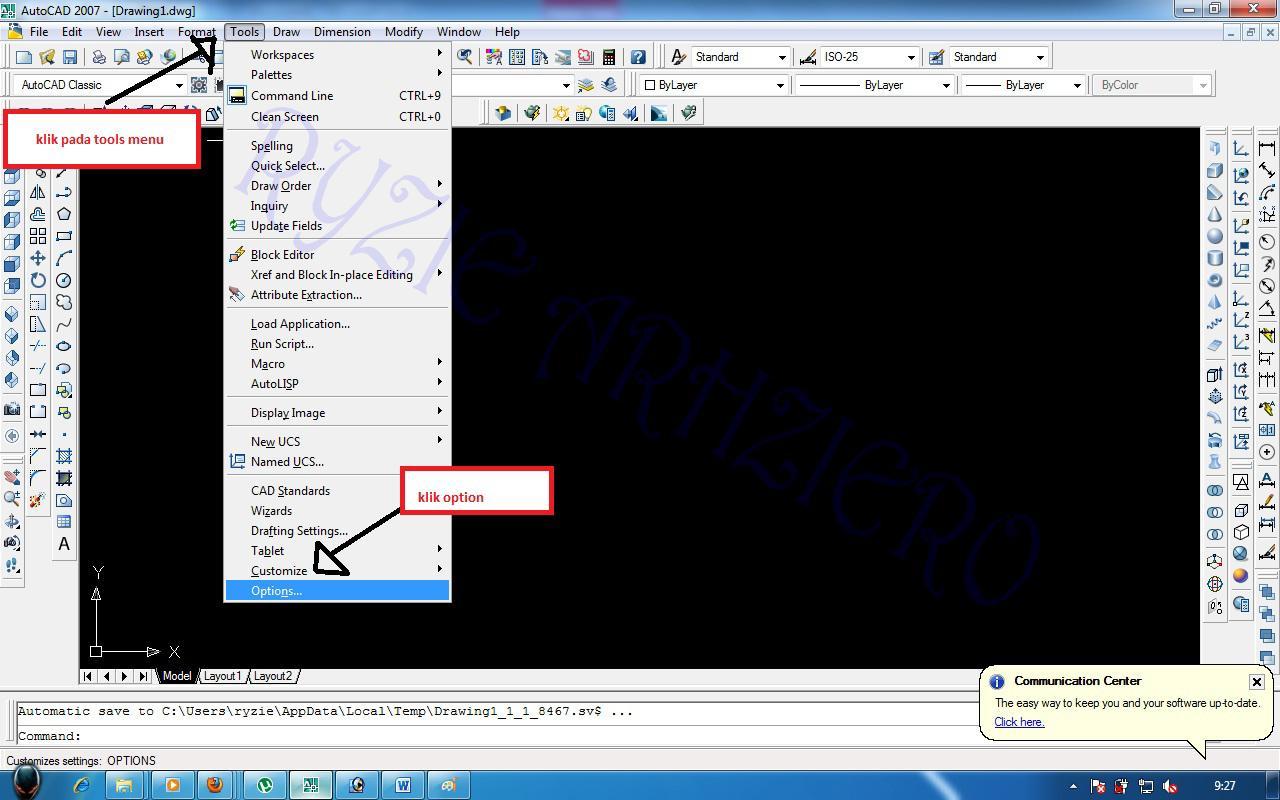This screenshot has width=1280, height=800.
Task: Open the Draw menu
Action: tap(286, 32)
